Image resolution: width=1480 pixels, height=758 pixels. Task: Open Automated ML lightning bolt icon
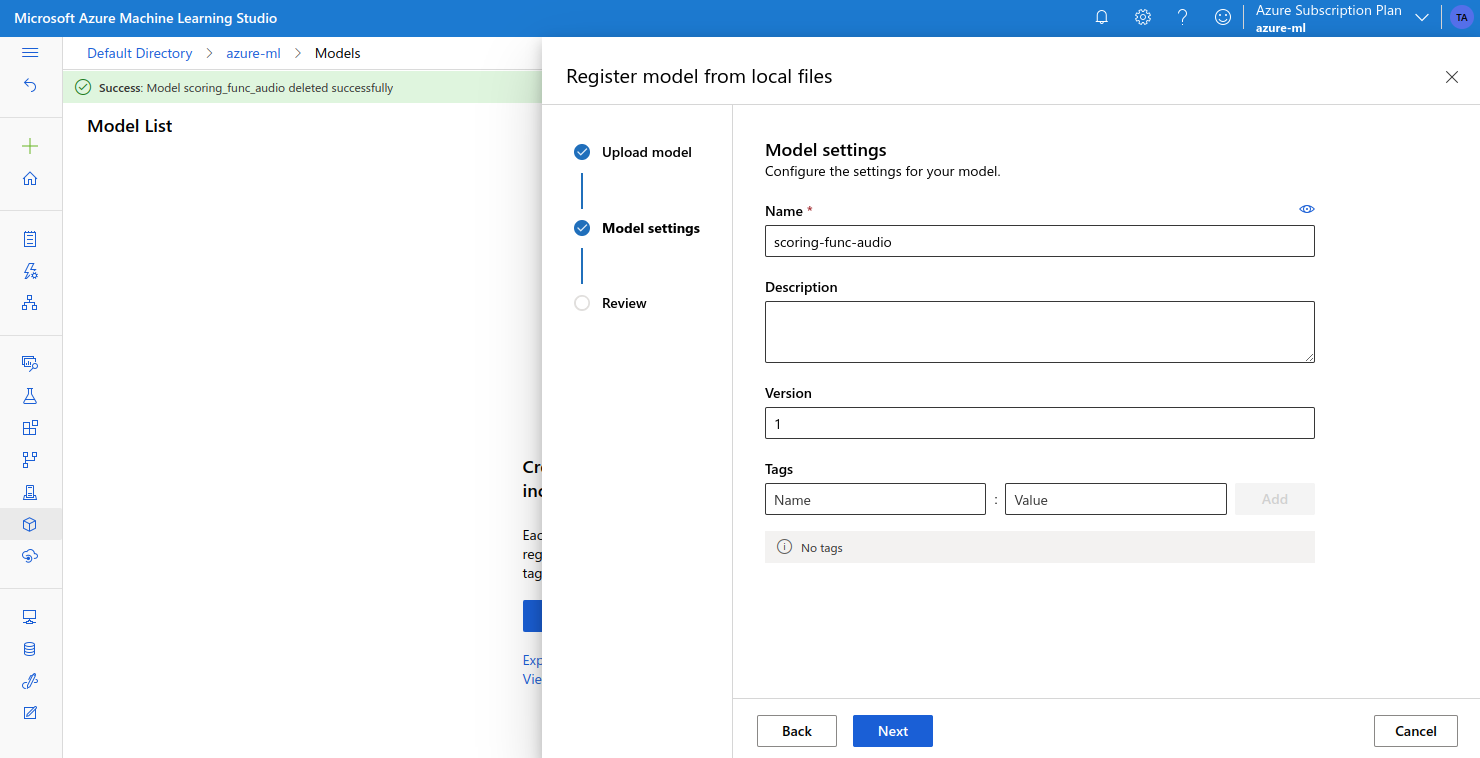(x=30, y=271)
